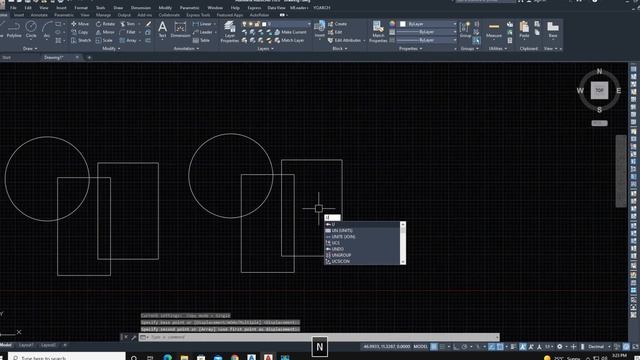Toggle annotation visibility in status bar
The width and height of the screenshot is (640, 360).
click(x=522, y=347)
